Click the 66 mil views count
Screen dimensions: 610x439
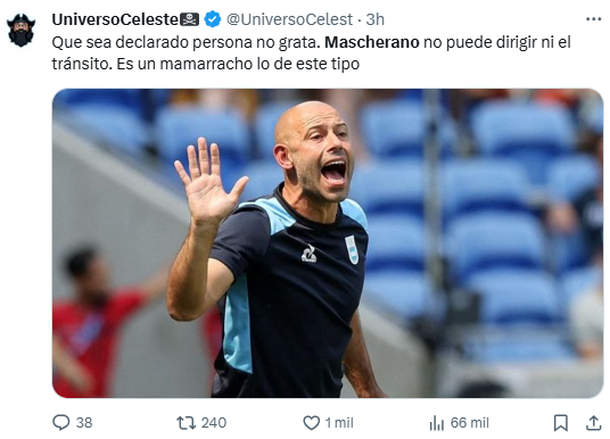pos(469,423)
